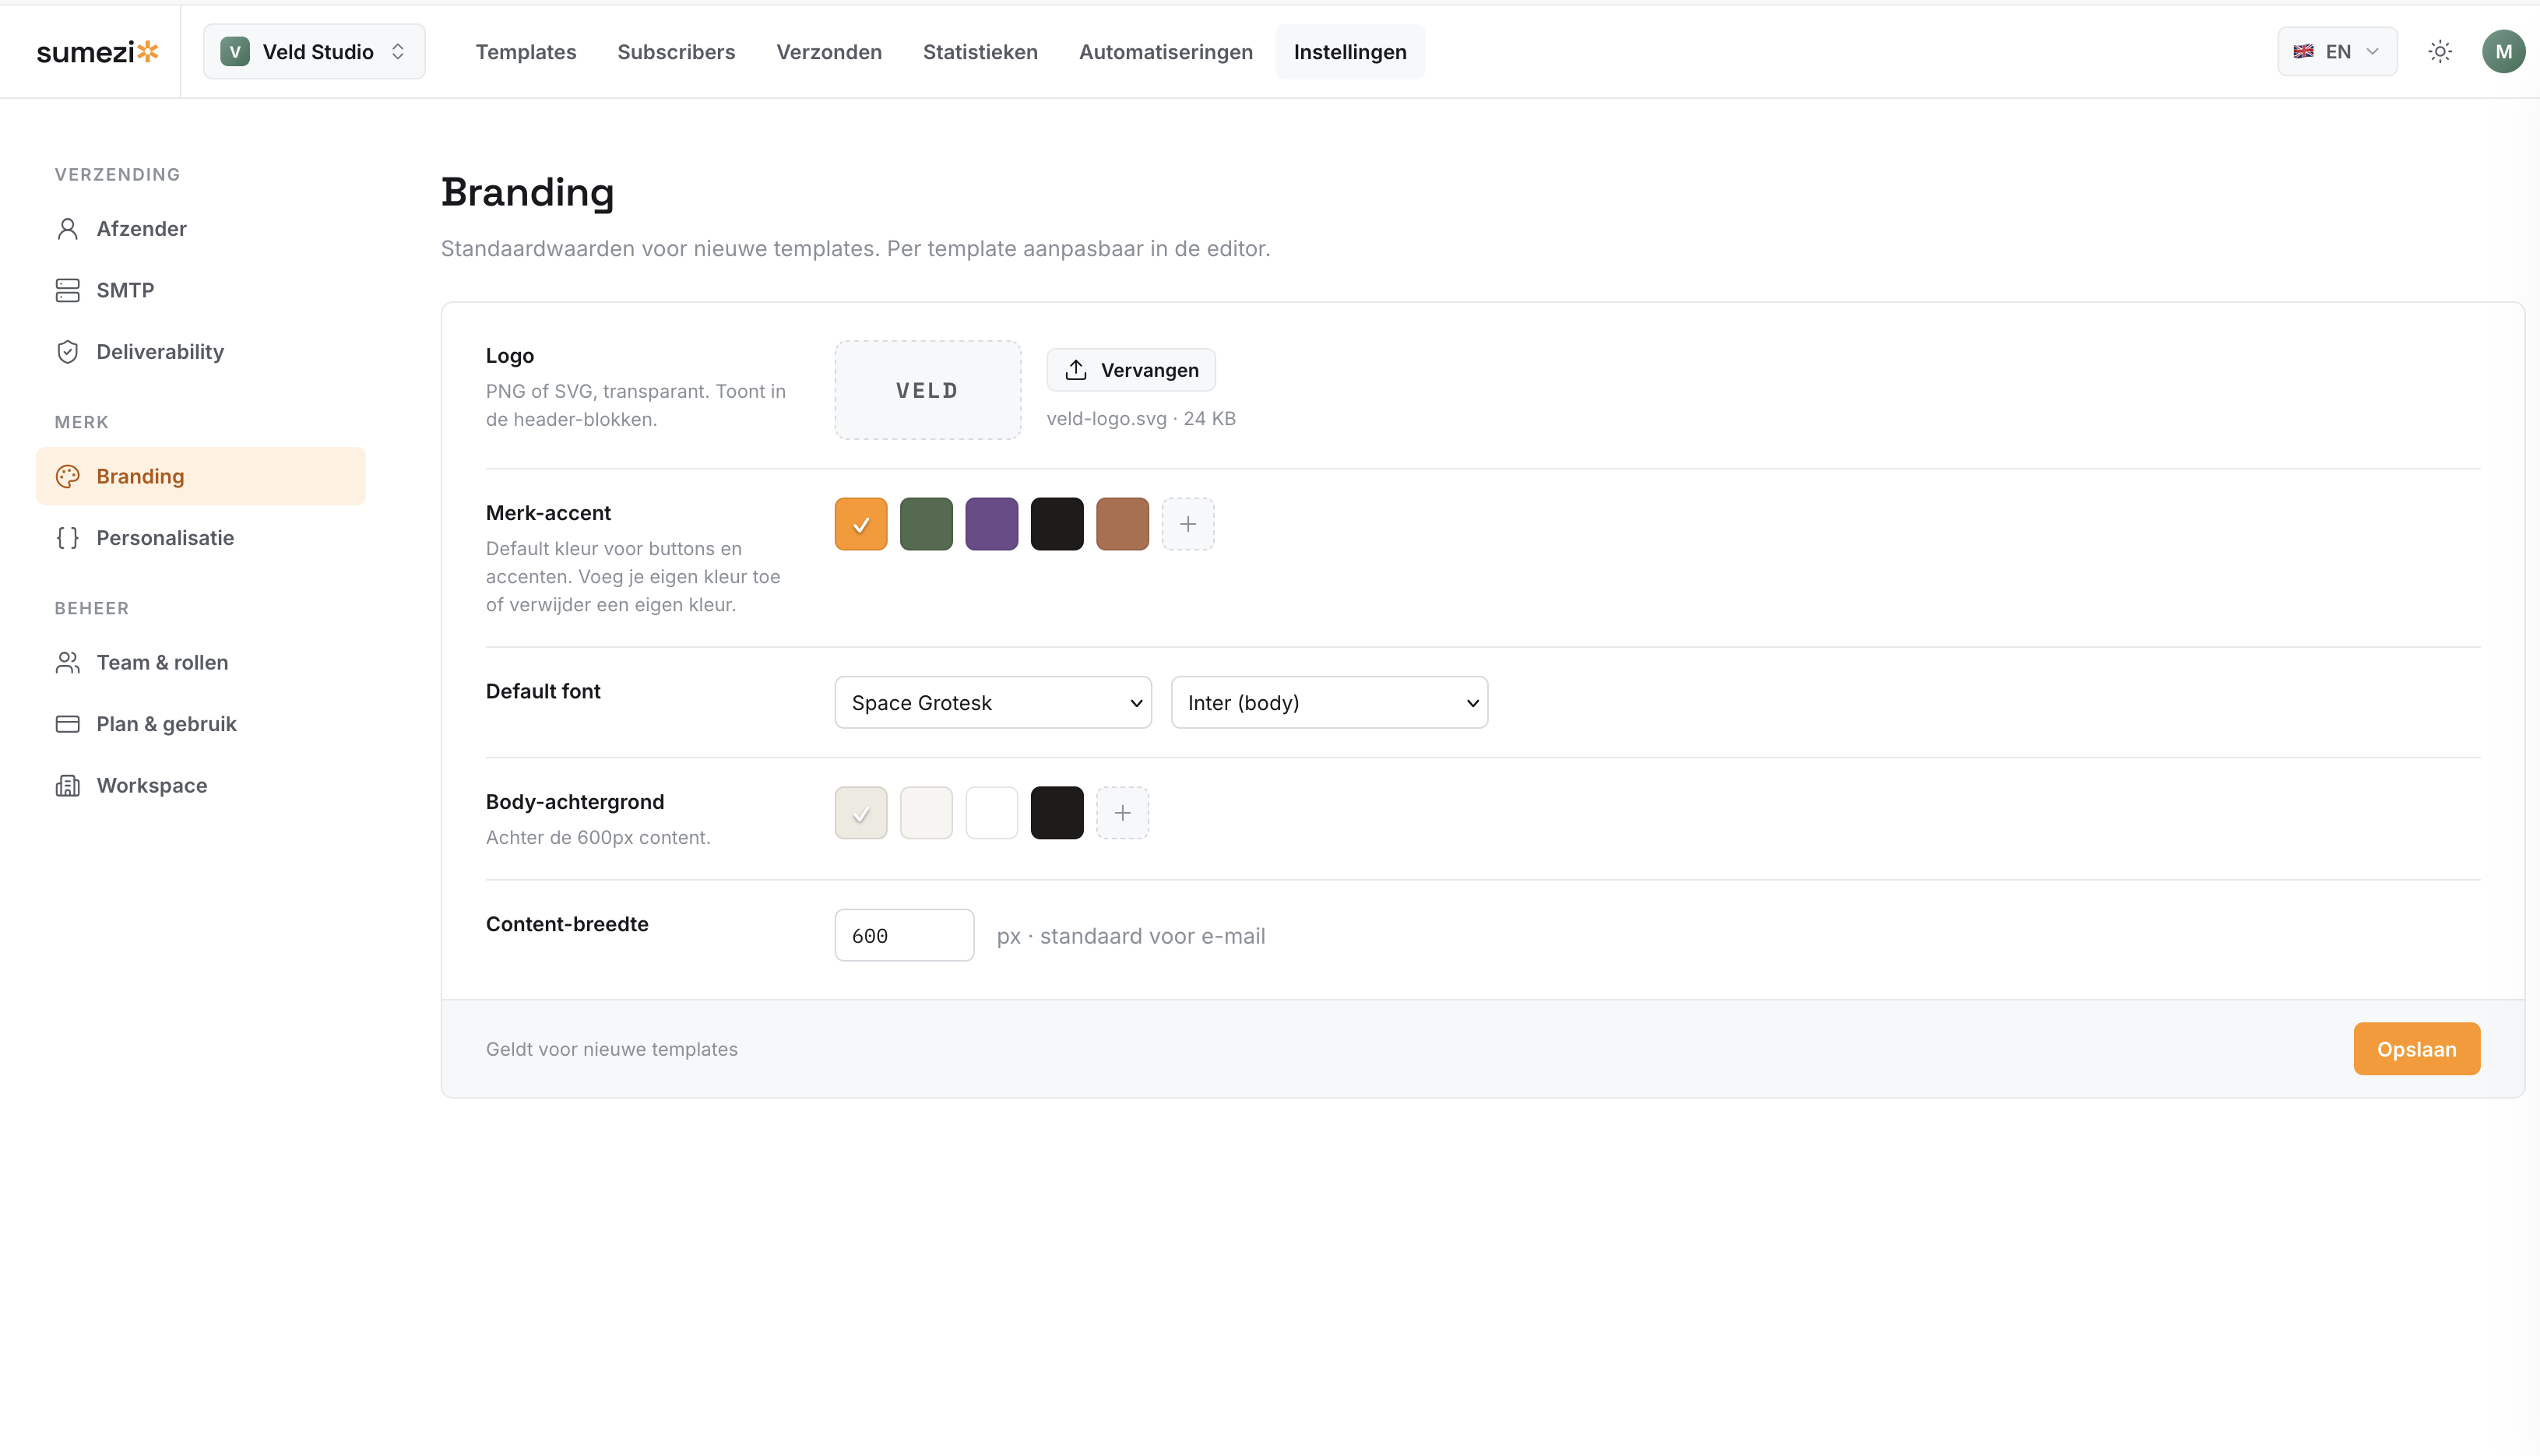
Task: Click the SMTP server icon
Action: click(67, 290)
